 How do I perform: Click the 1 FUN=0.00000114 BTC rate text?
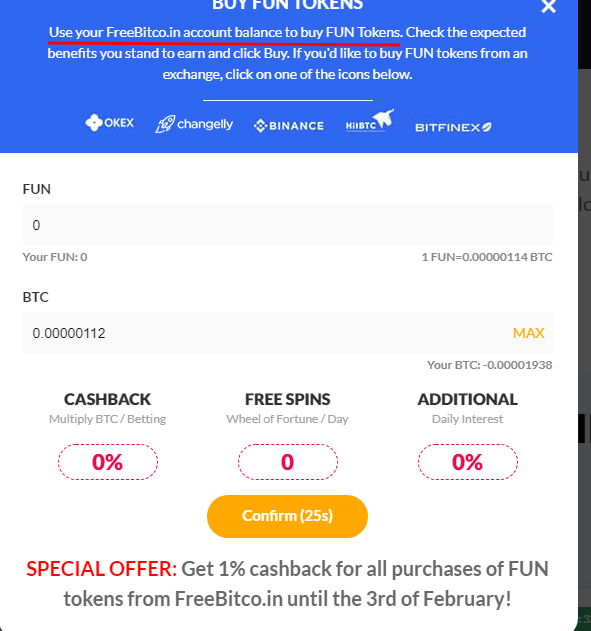click(x=487, y=257)
